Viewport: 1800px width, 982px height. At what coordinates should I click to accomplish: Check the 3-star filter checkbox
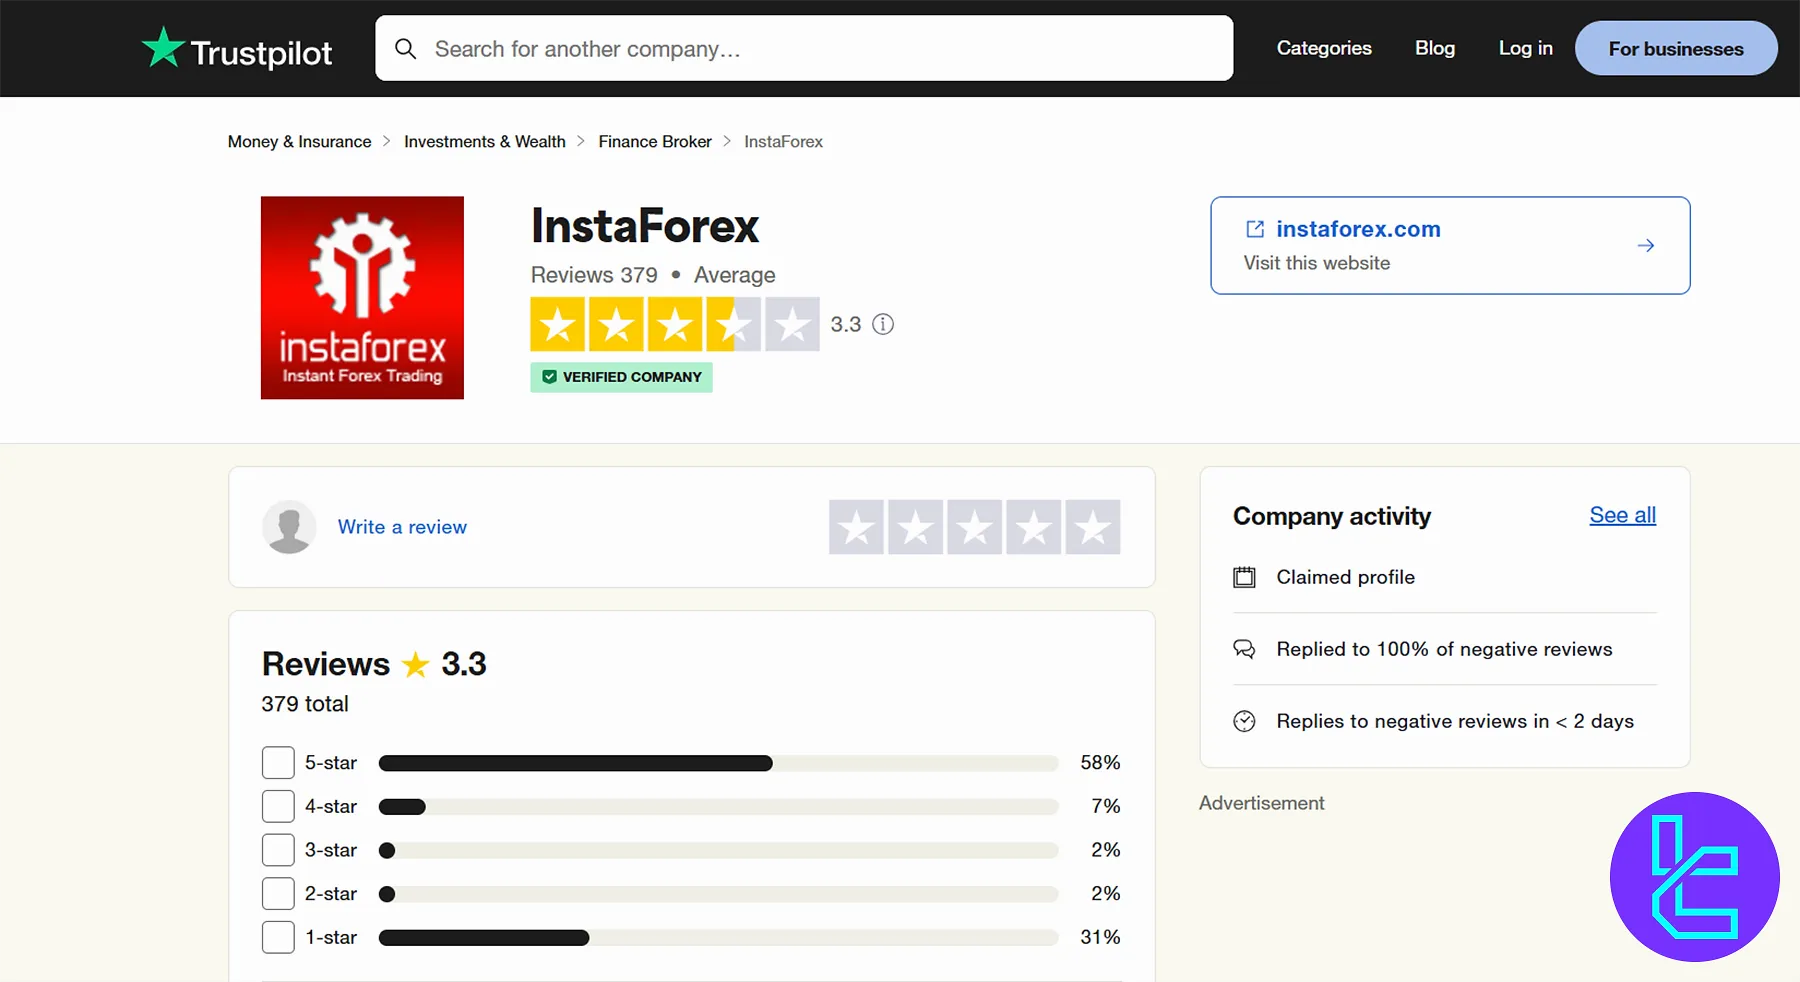point(278,850)
